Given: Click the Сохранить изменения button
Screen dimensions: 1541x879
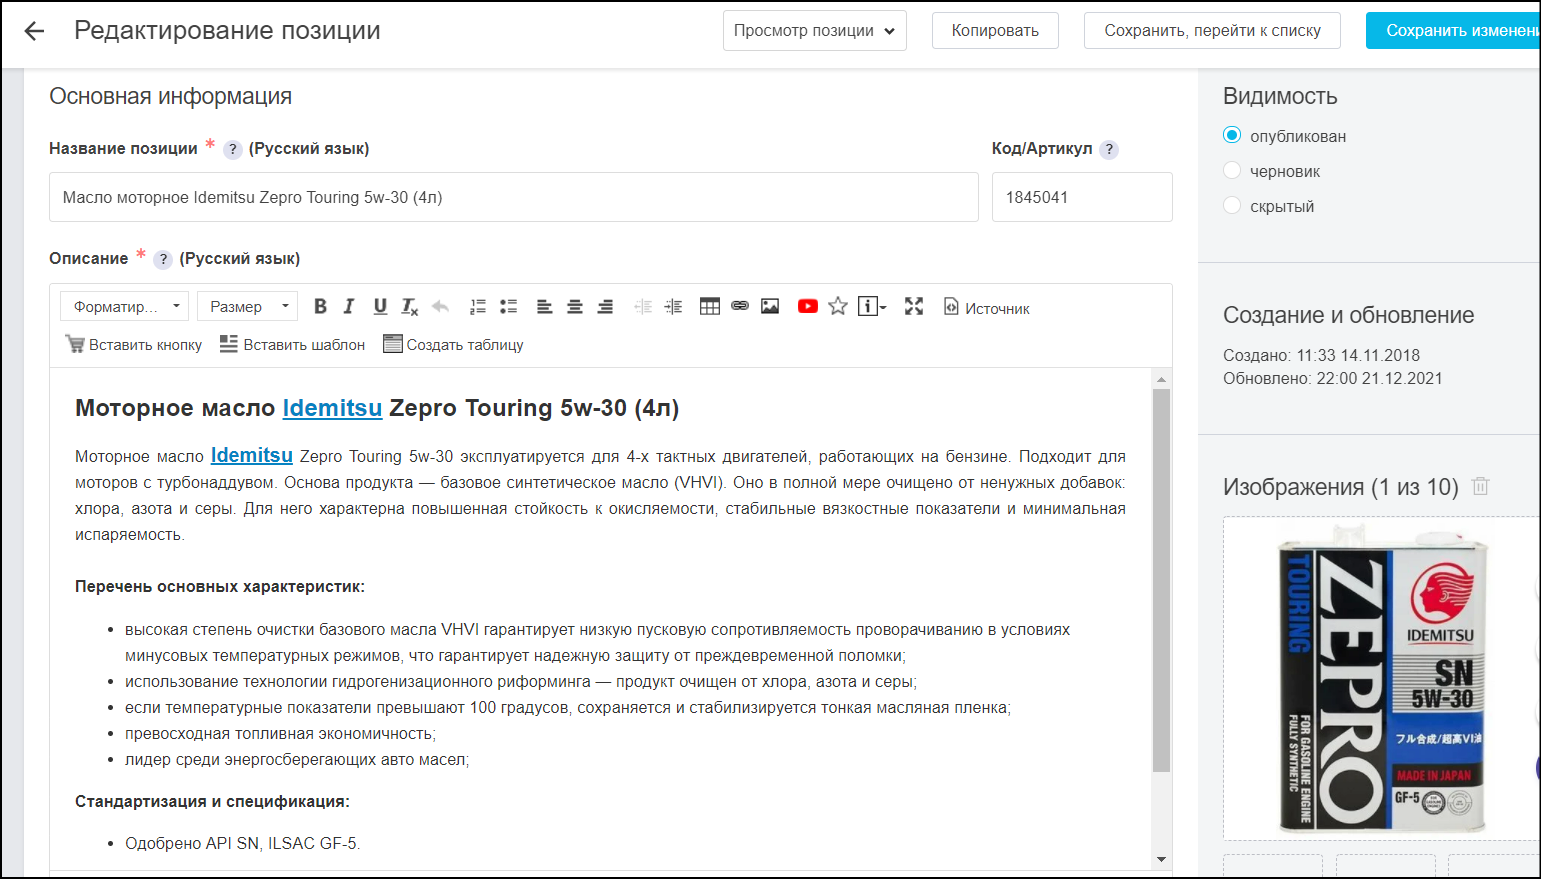Looking at the screenshot, I should pyautogui.click(x=1453, y=31).
